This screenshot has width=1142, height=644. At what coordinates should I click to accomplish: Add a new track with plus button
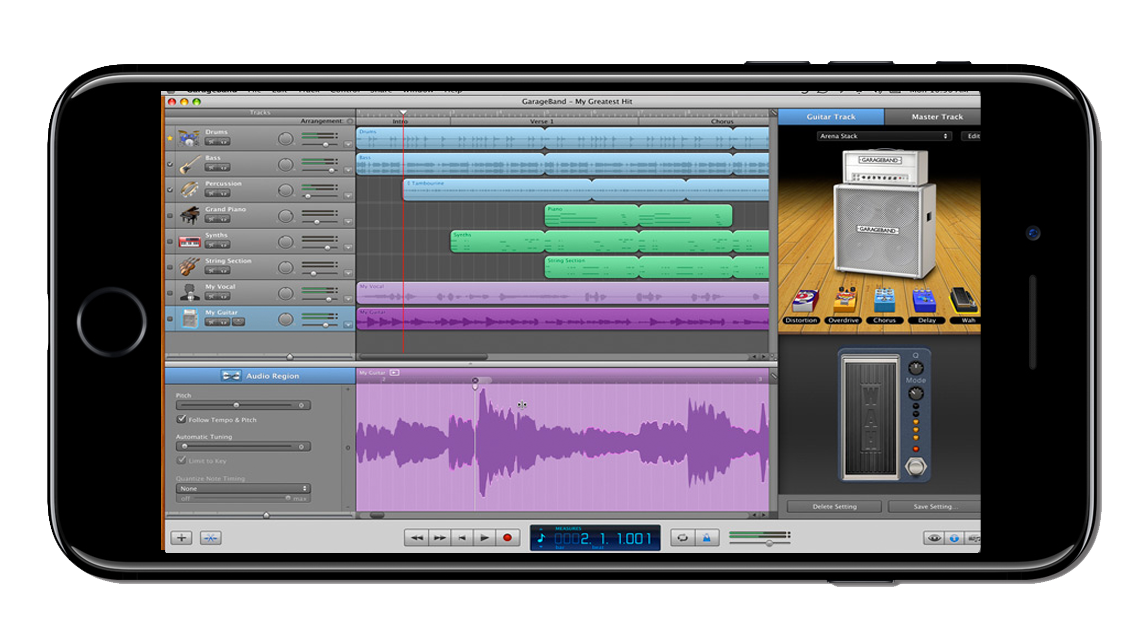coord(181,538)
